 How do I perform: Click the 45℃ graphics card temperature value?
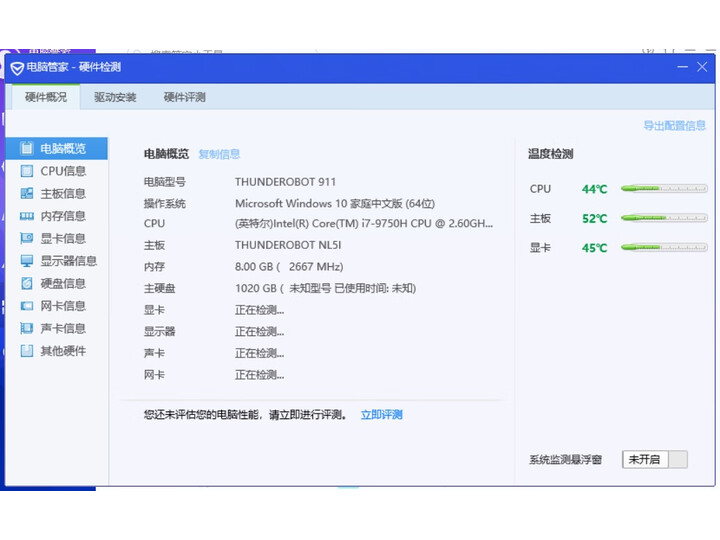(594, 248)
